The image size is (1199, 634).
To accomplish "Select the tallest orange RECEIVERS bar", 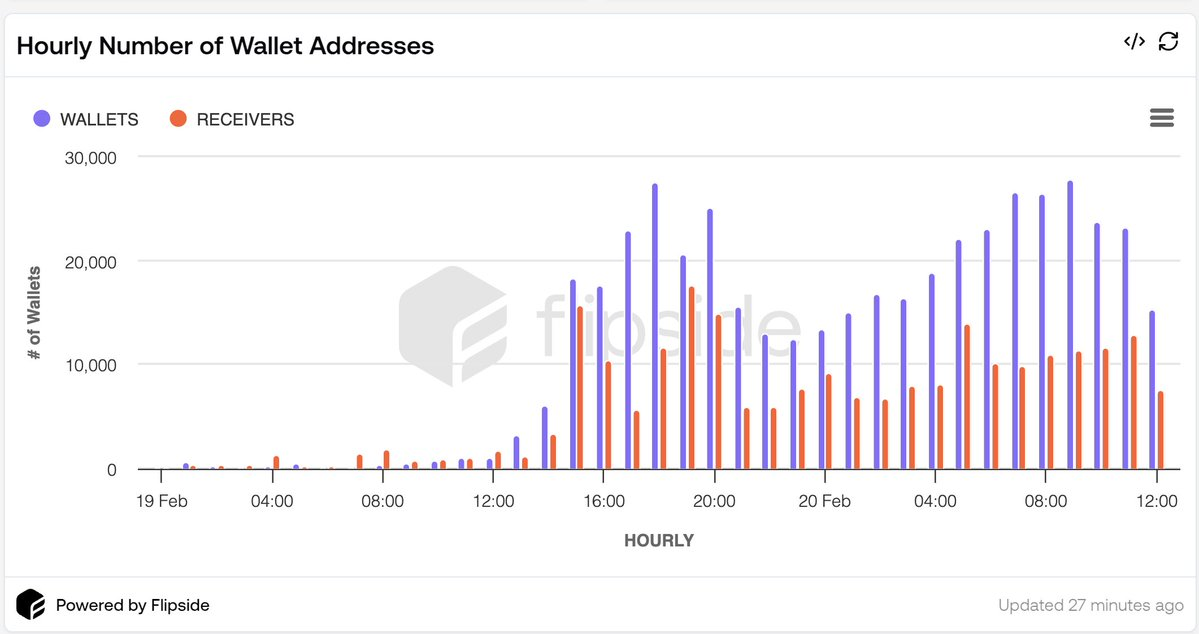I will (x=691, y=378).
